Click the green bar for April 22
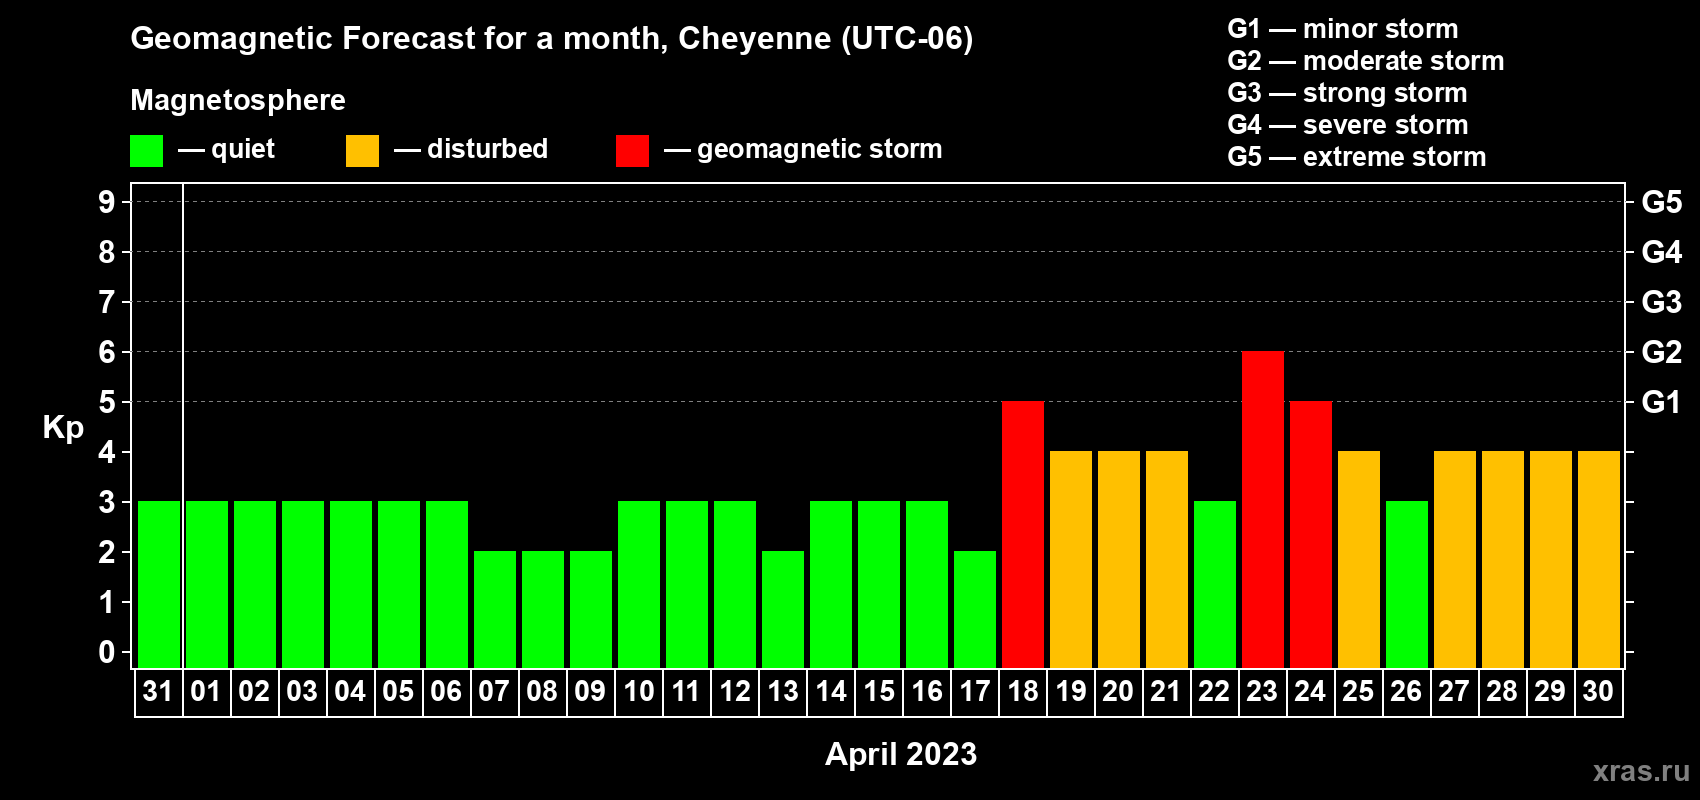1700x800 pixels. (1215, 584)
